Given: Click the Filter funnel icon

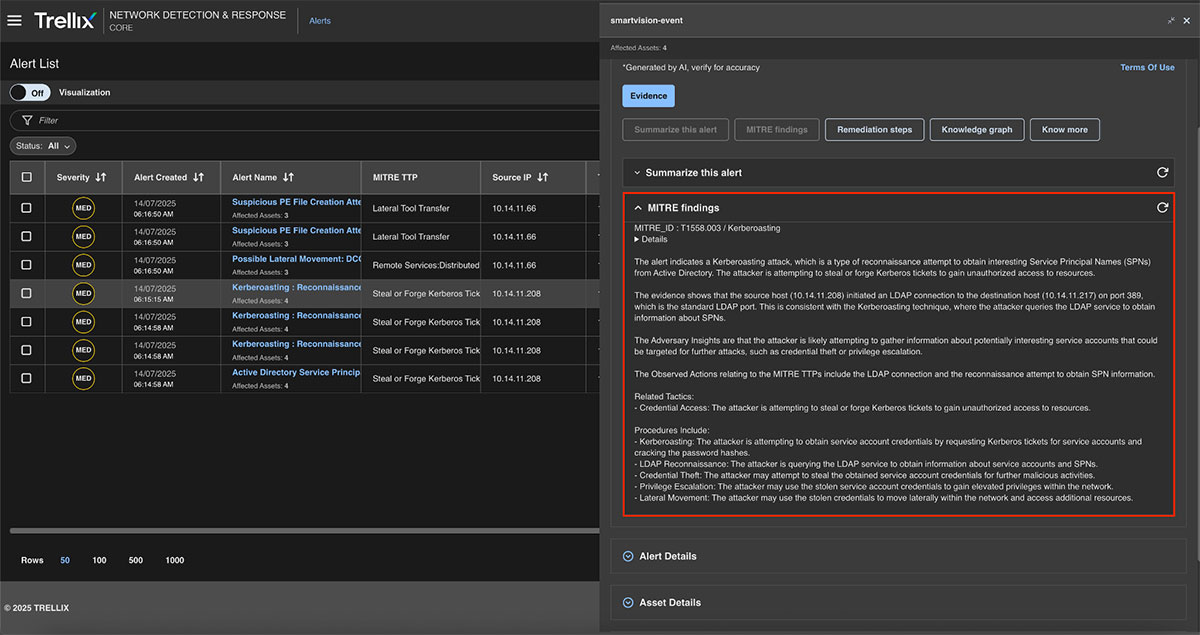Looking at the screenshot, I should [27, 120].
